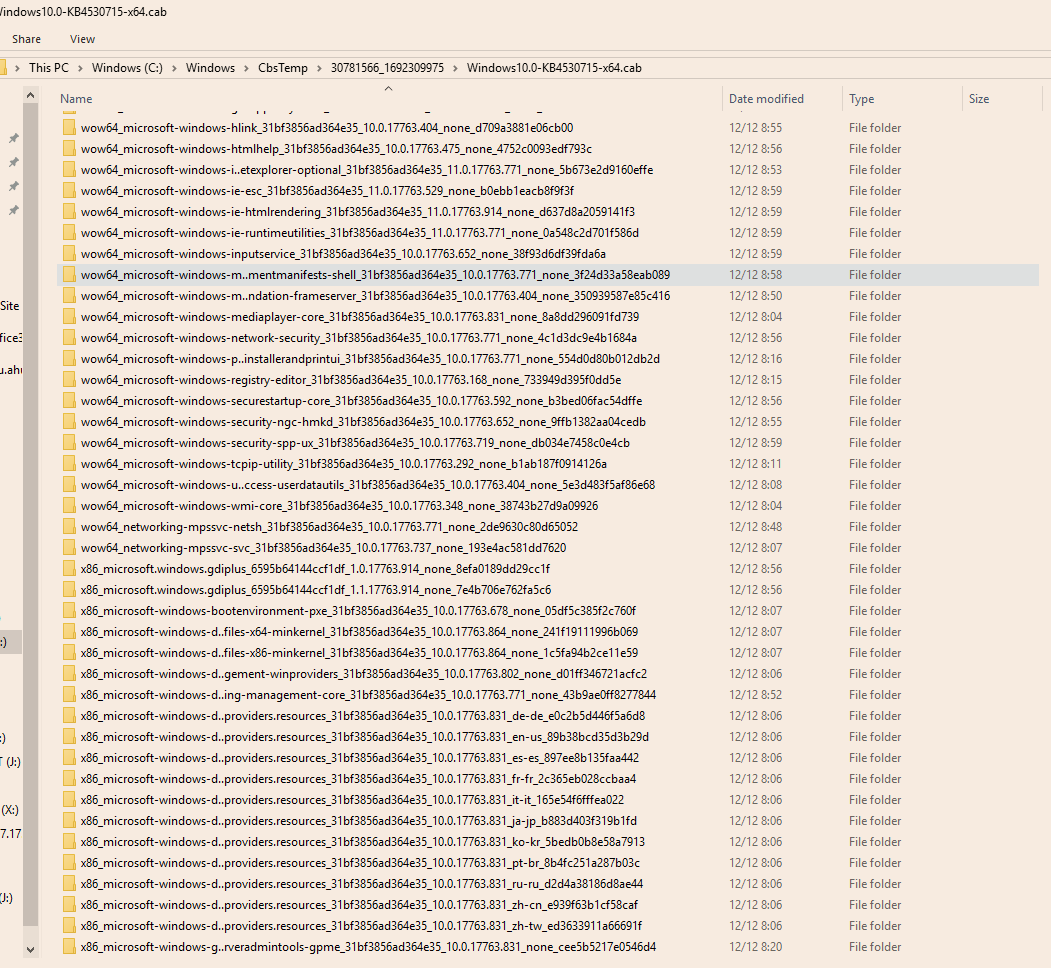Click the securestartup-core folder icon
This screenshot has width=1051, height=968.
click(68, 401)
